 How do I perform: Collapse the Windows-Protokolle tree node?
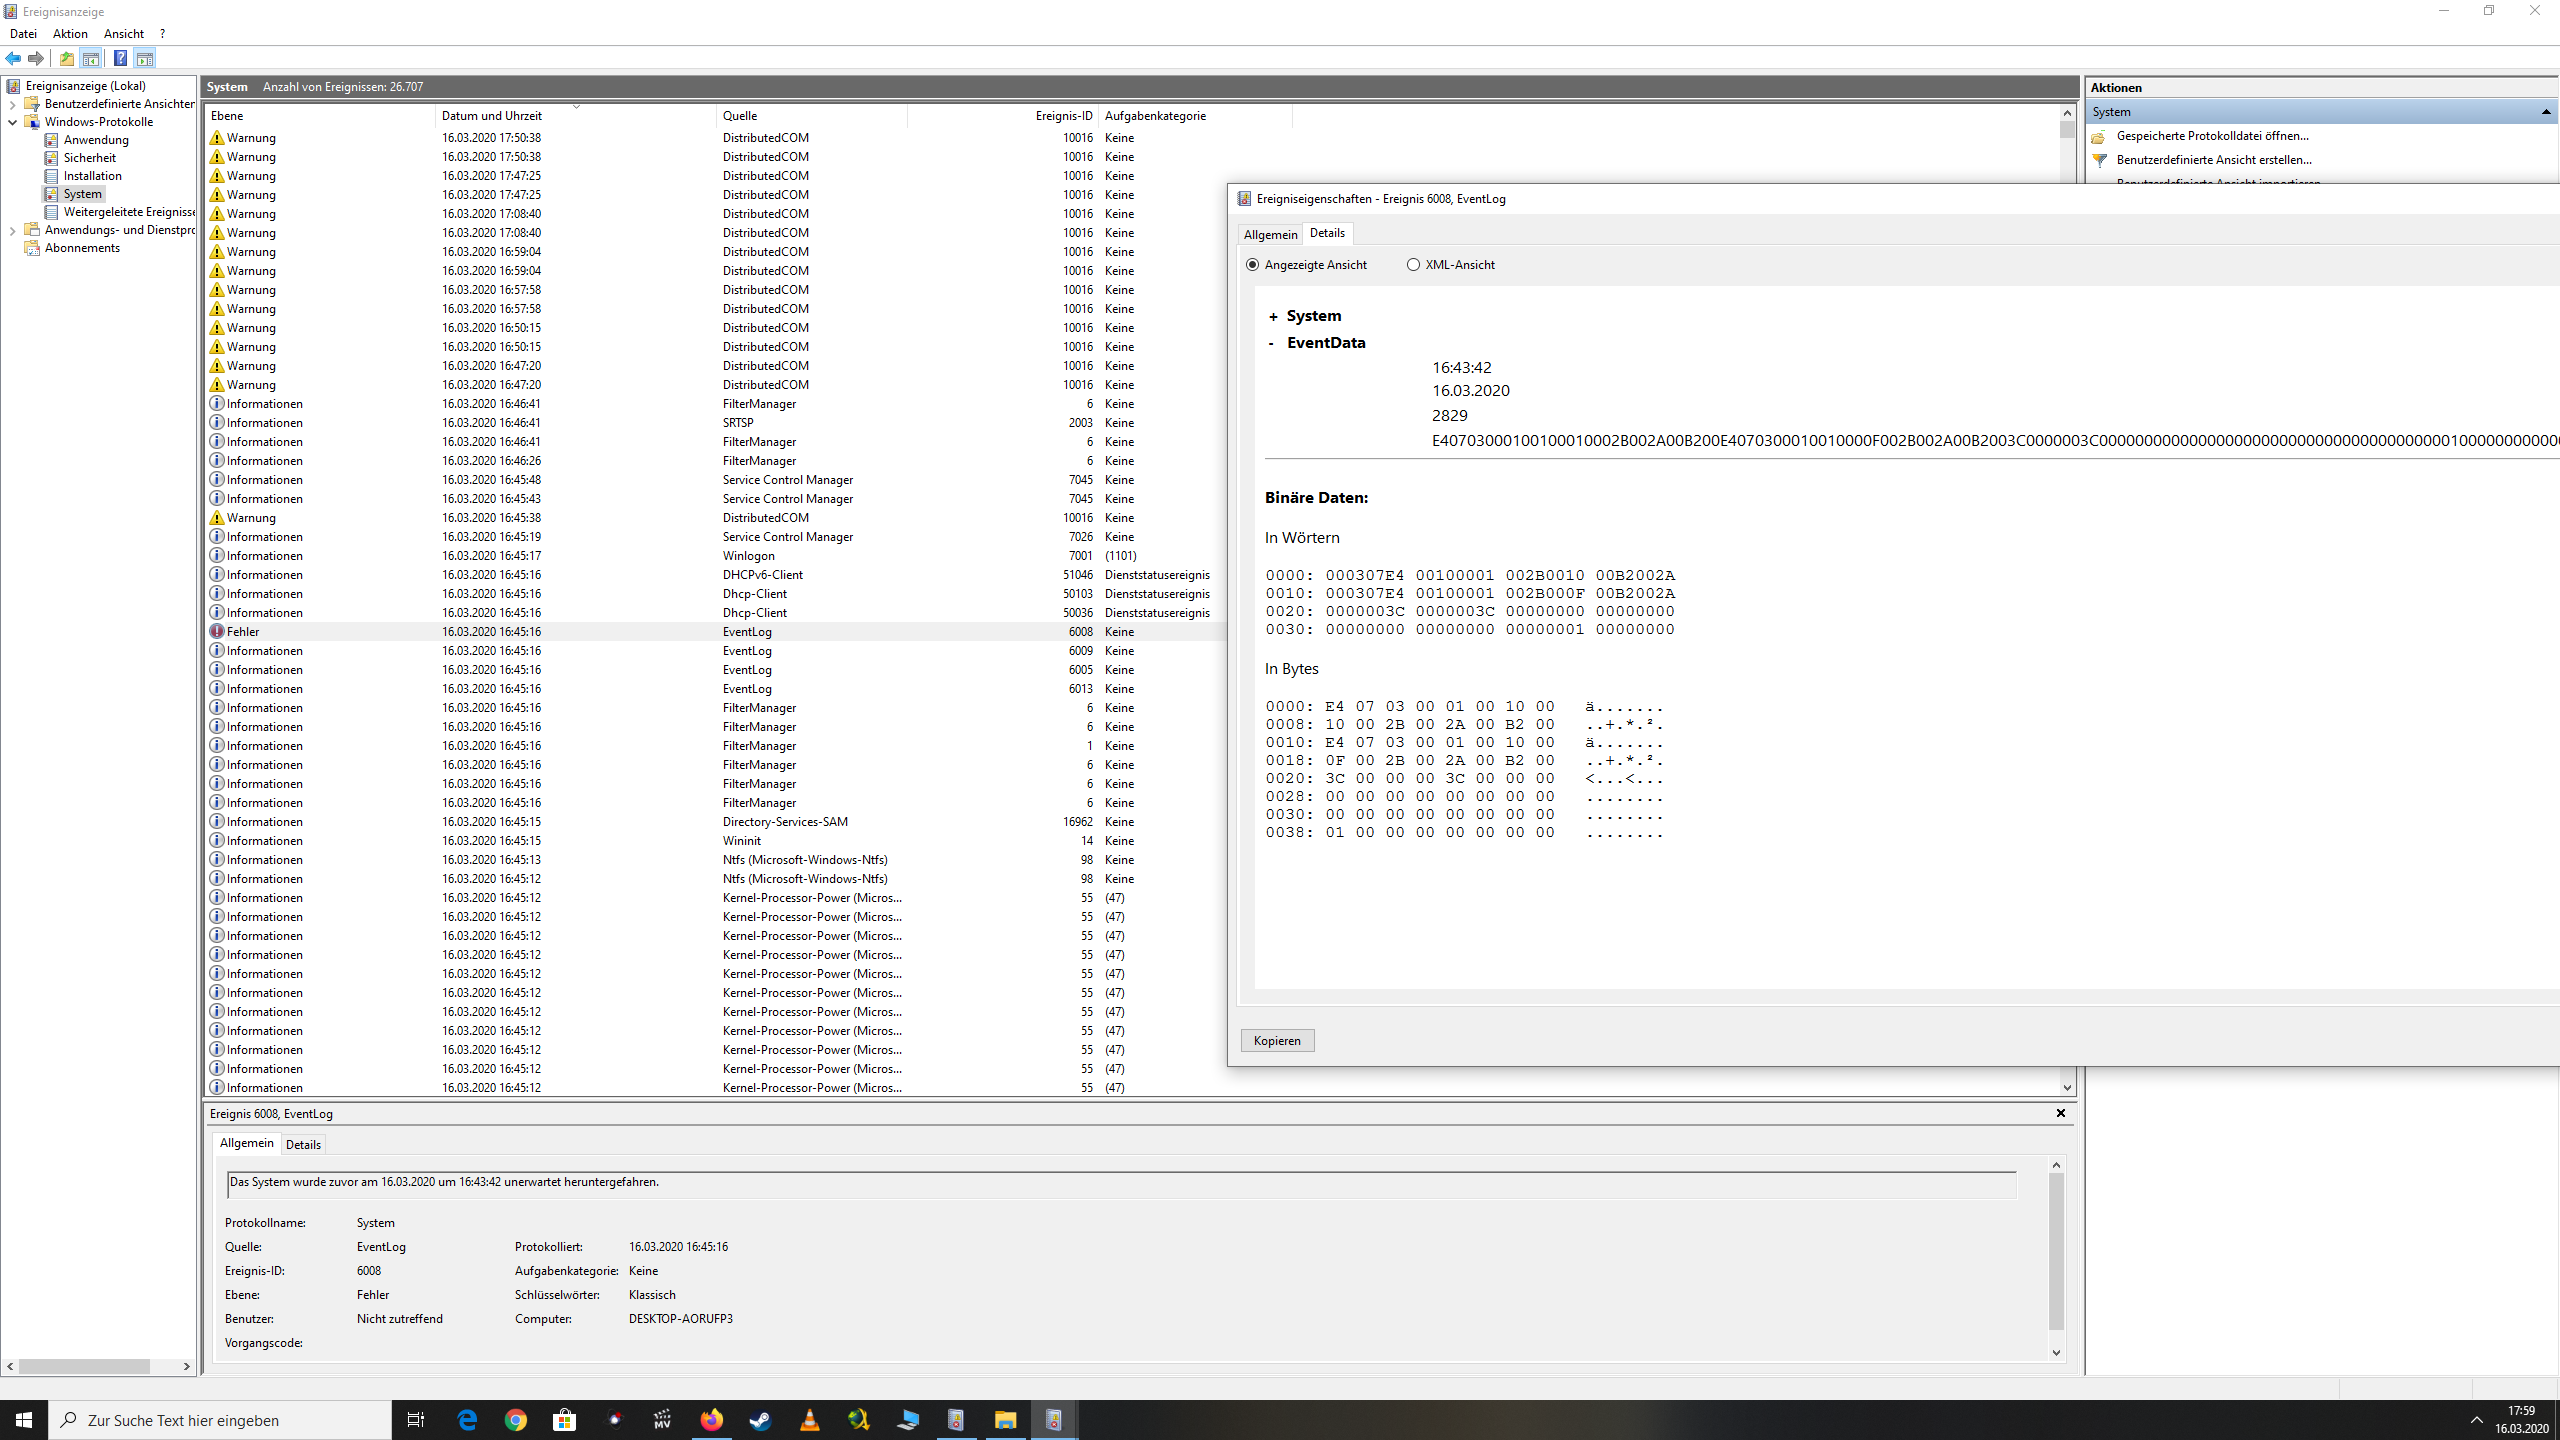click(12, 122)
